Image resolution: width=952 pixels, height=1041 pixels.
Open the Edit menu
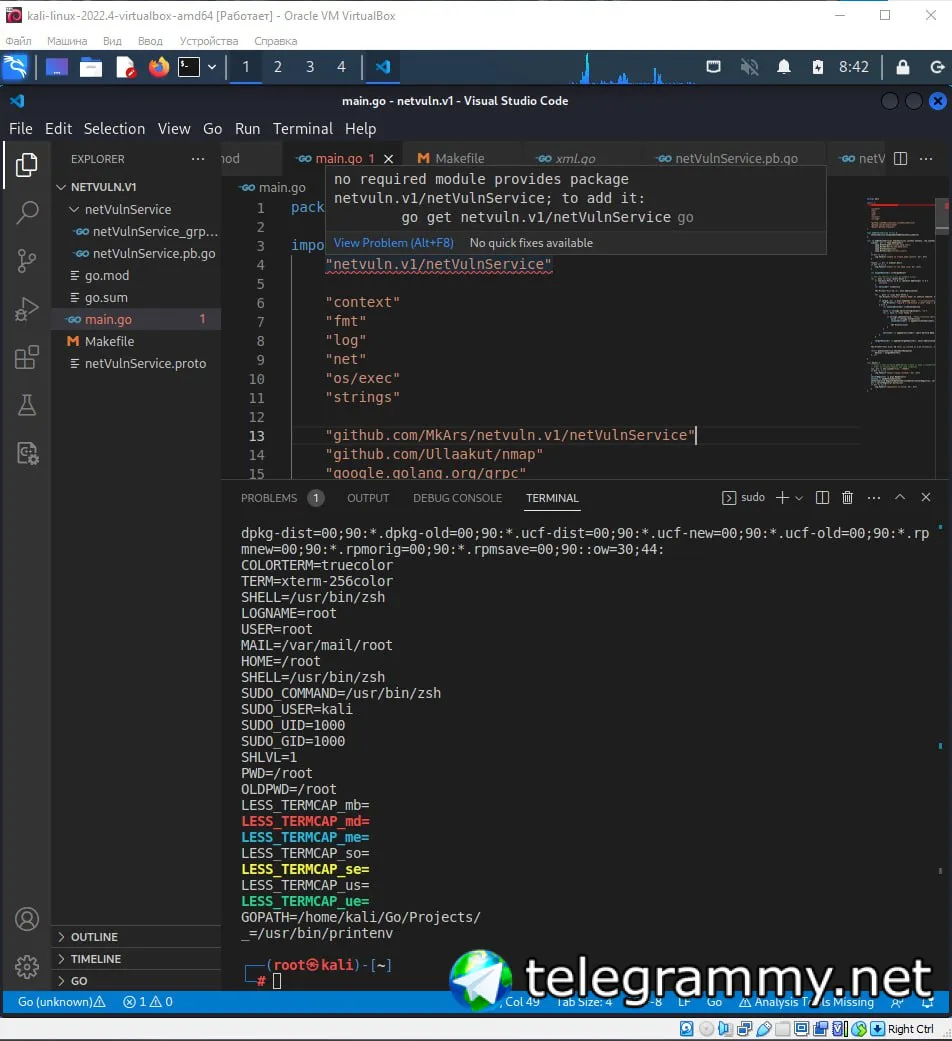(x=58, y=129)
